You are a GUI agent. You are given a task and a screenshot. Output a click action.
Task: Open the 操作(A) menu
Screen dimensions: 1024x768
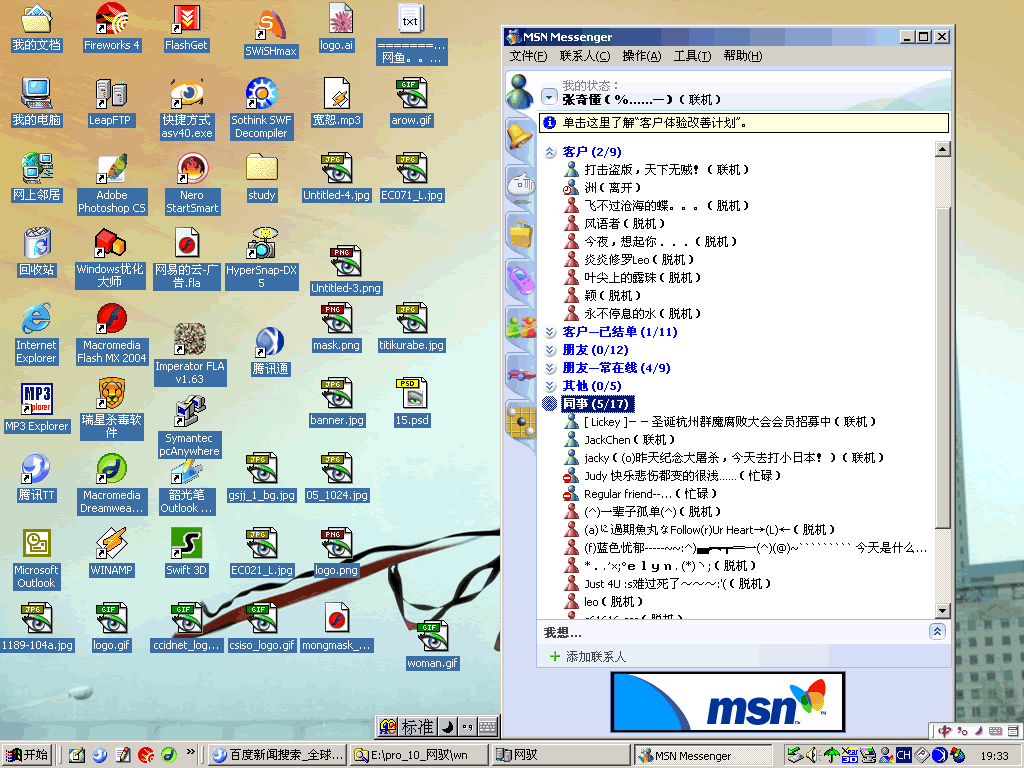(642, 56)
